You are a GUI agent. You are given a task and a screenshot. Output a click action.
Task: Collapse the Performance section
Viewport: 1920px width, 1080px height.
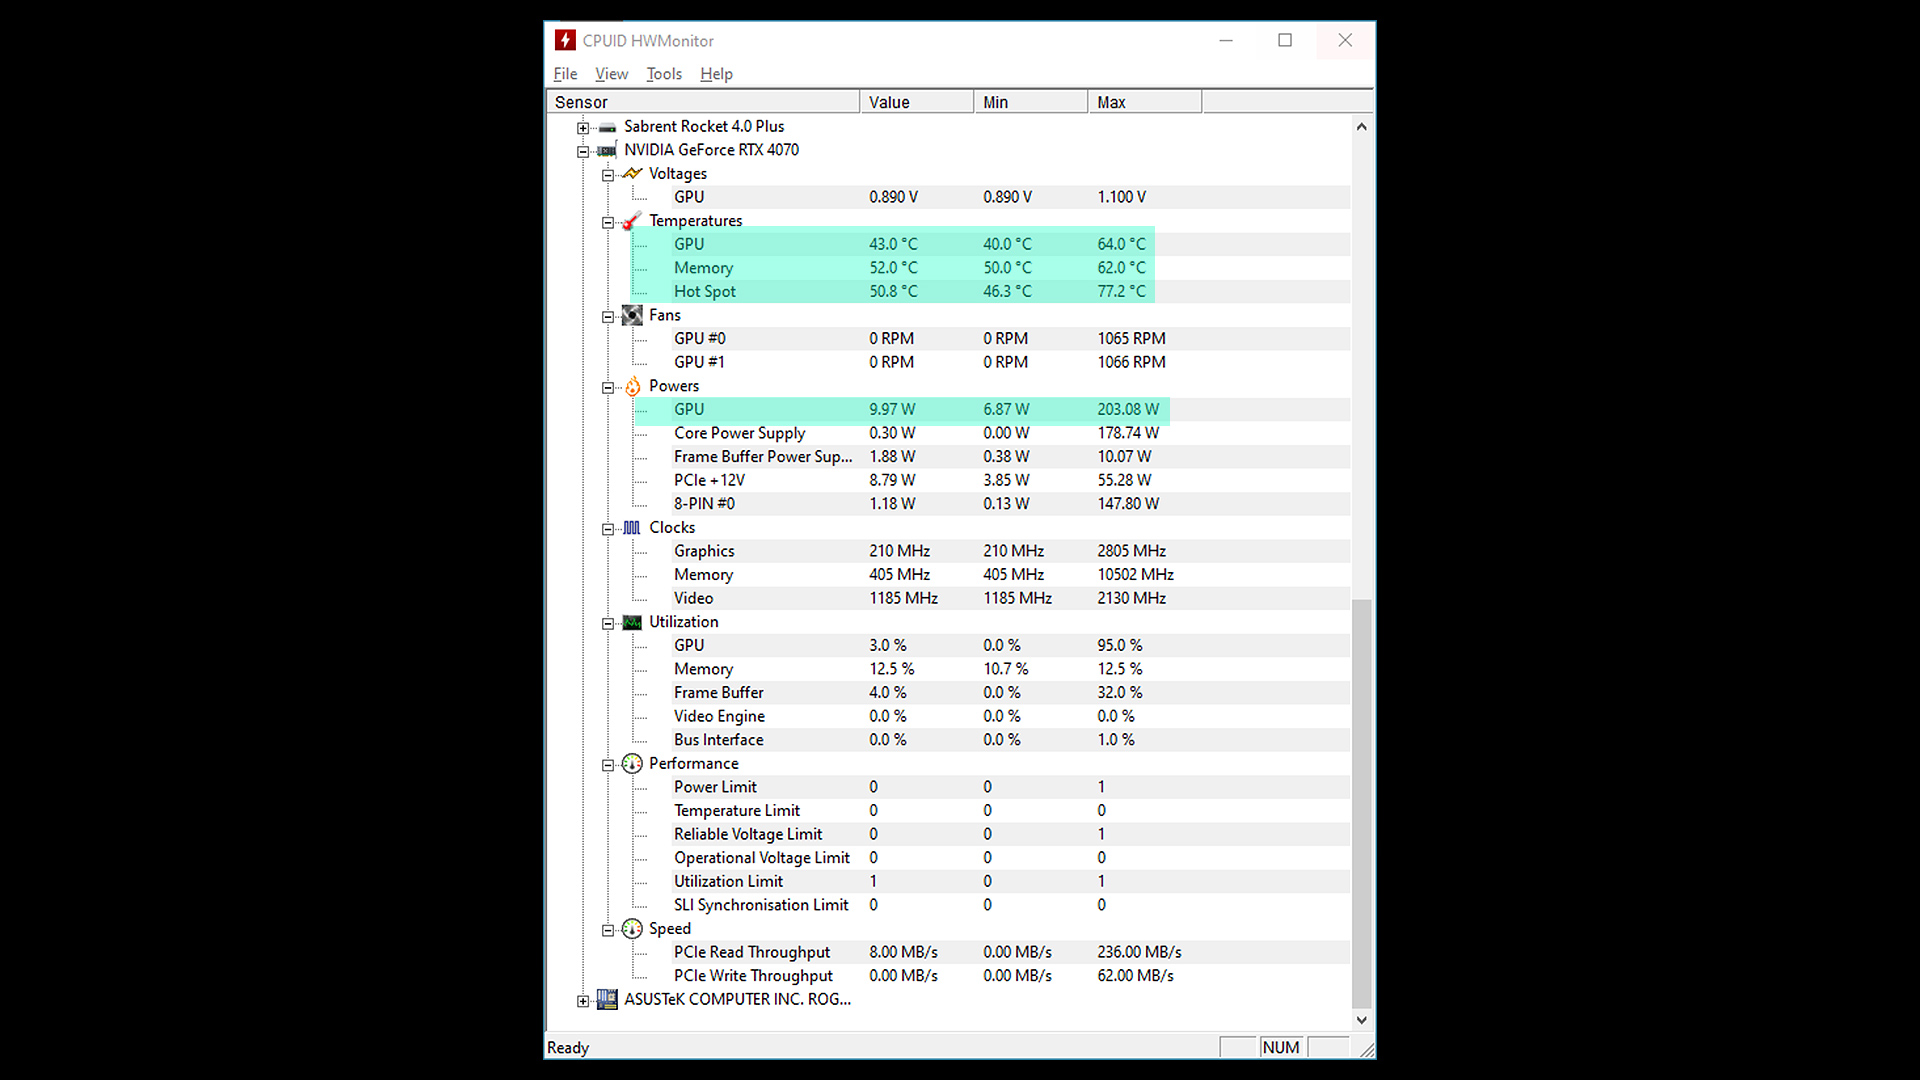pos(607,765)
